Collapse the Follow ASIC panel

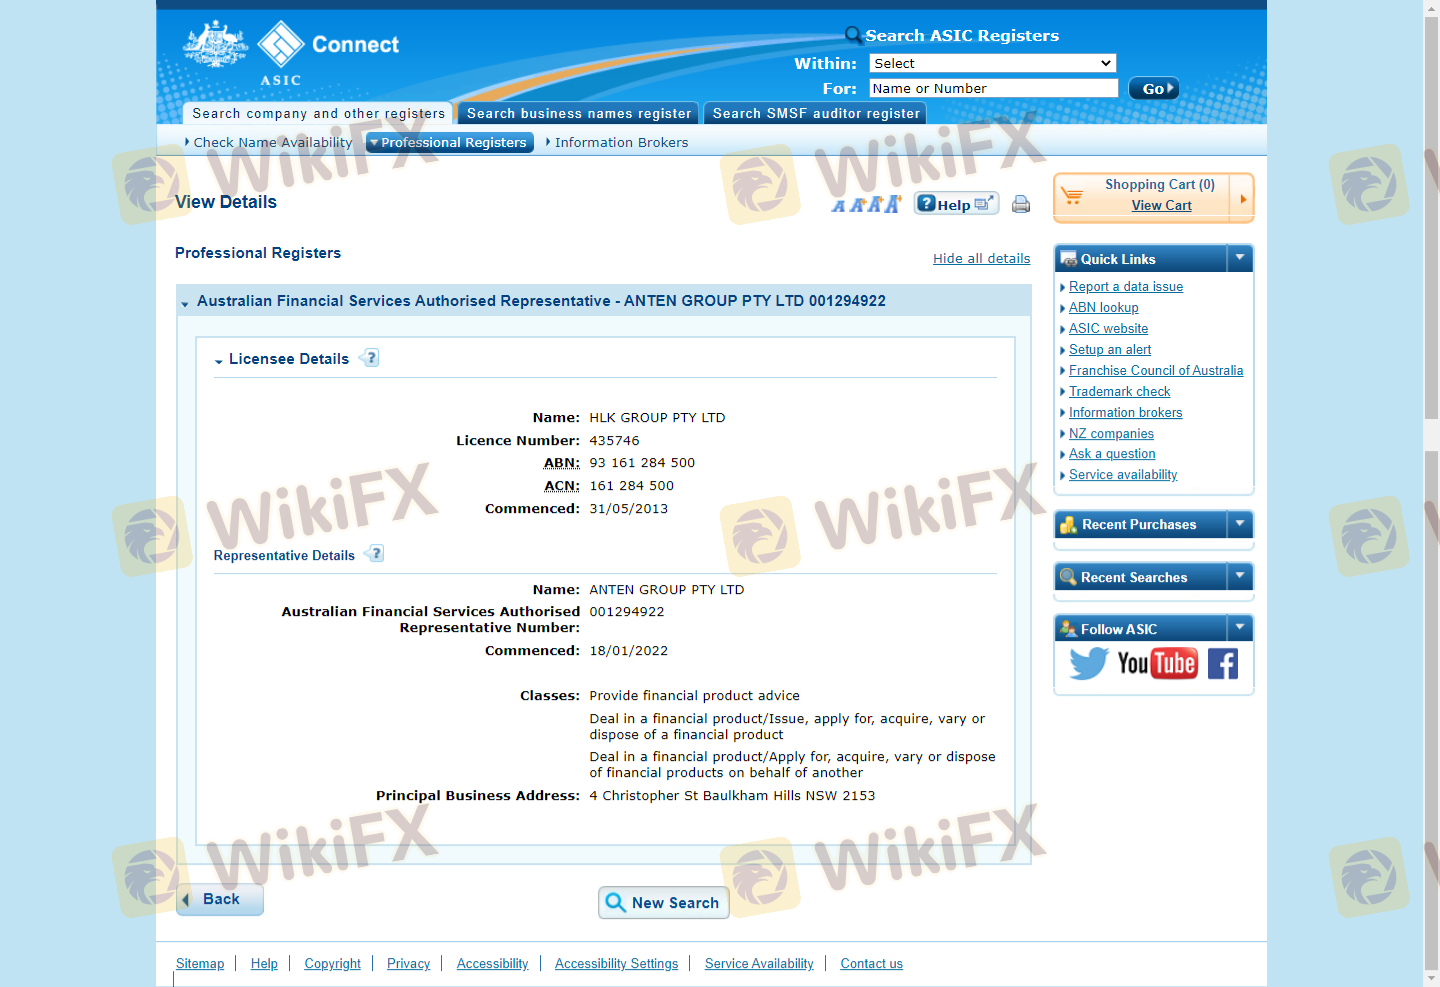coord(1239,628)
